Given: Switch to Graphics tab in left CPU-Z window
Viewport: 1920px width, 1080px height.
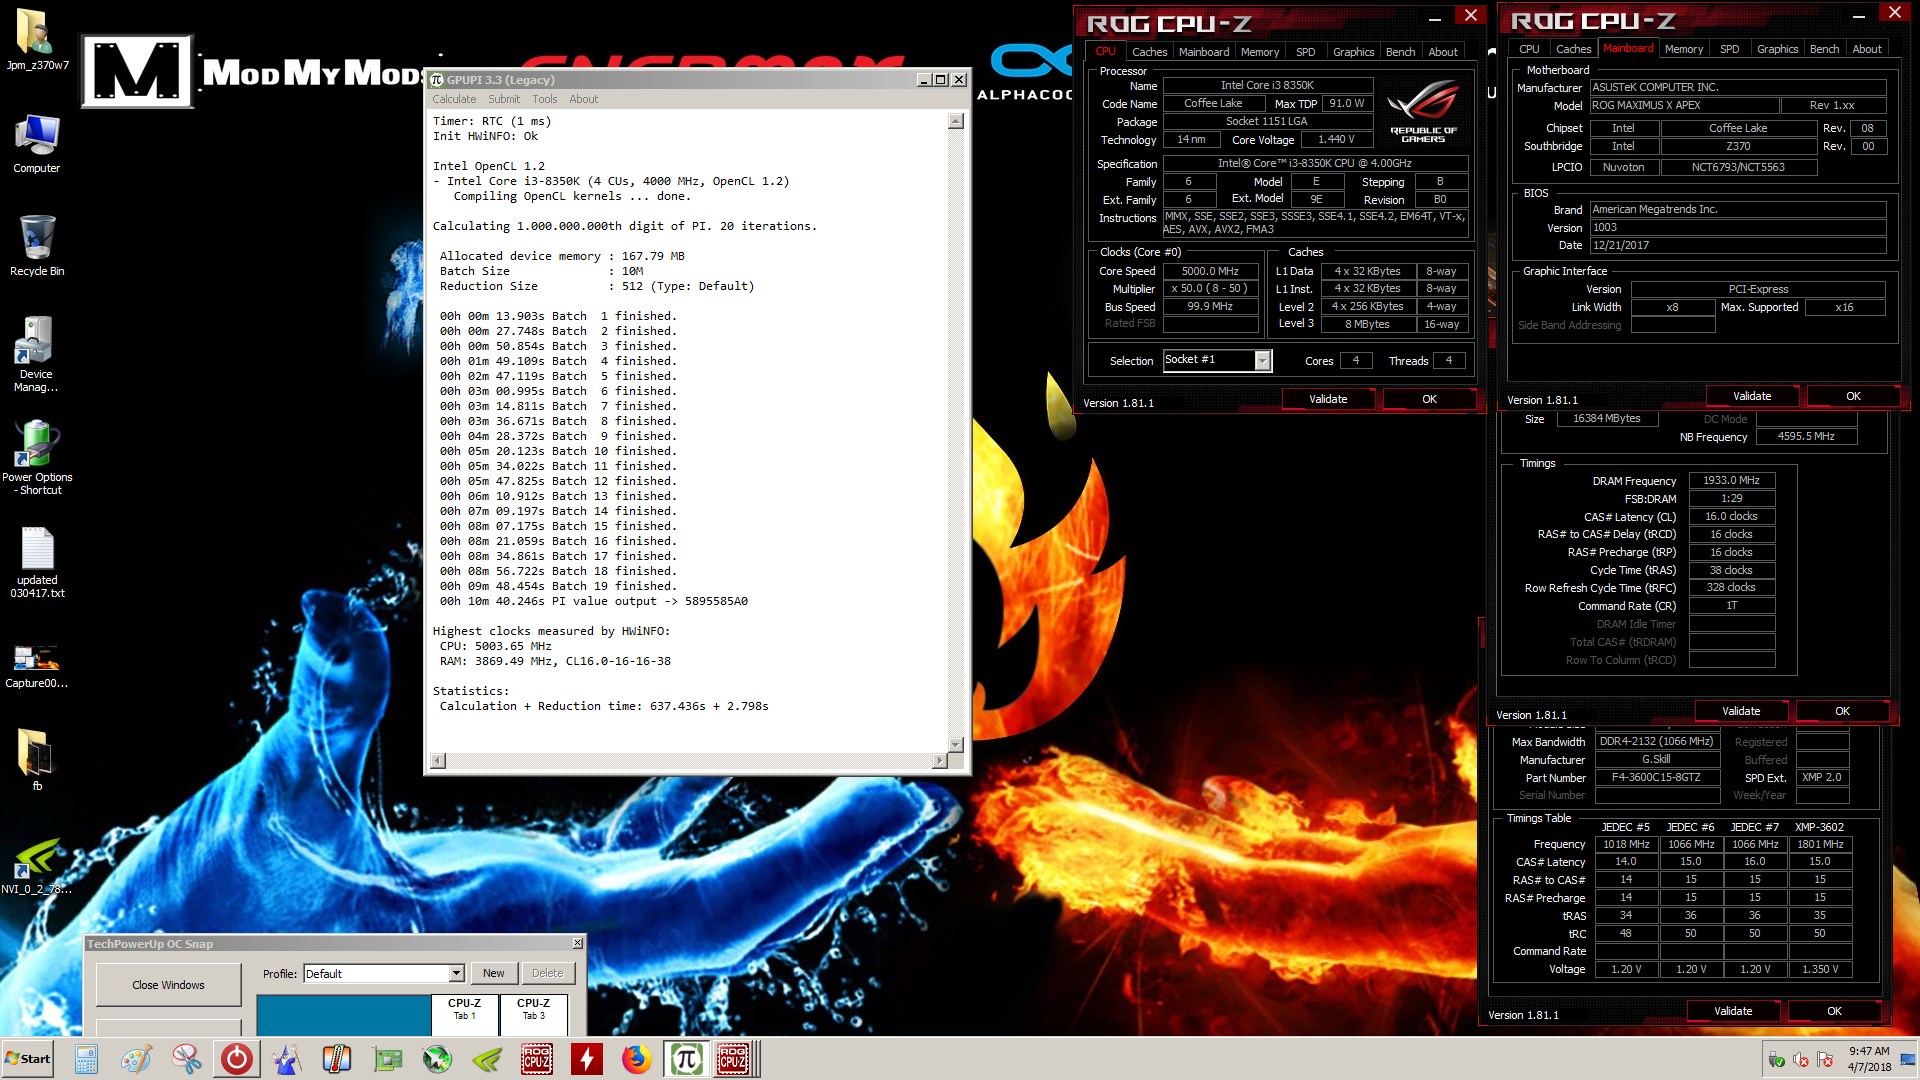Looking at the screenshot, I should [1354, 52].
